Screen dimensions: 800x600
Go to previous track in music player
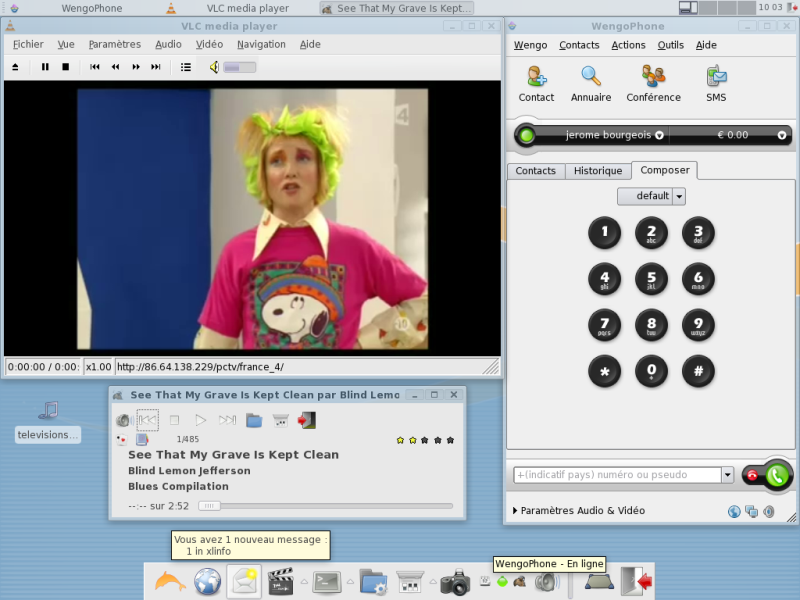coord(147,420)
